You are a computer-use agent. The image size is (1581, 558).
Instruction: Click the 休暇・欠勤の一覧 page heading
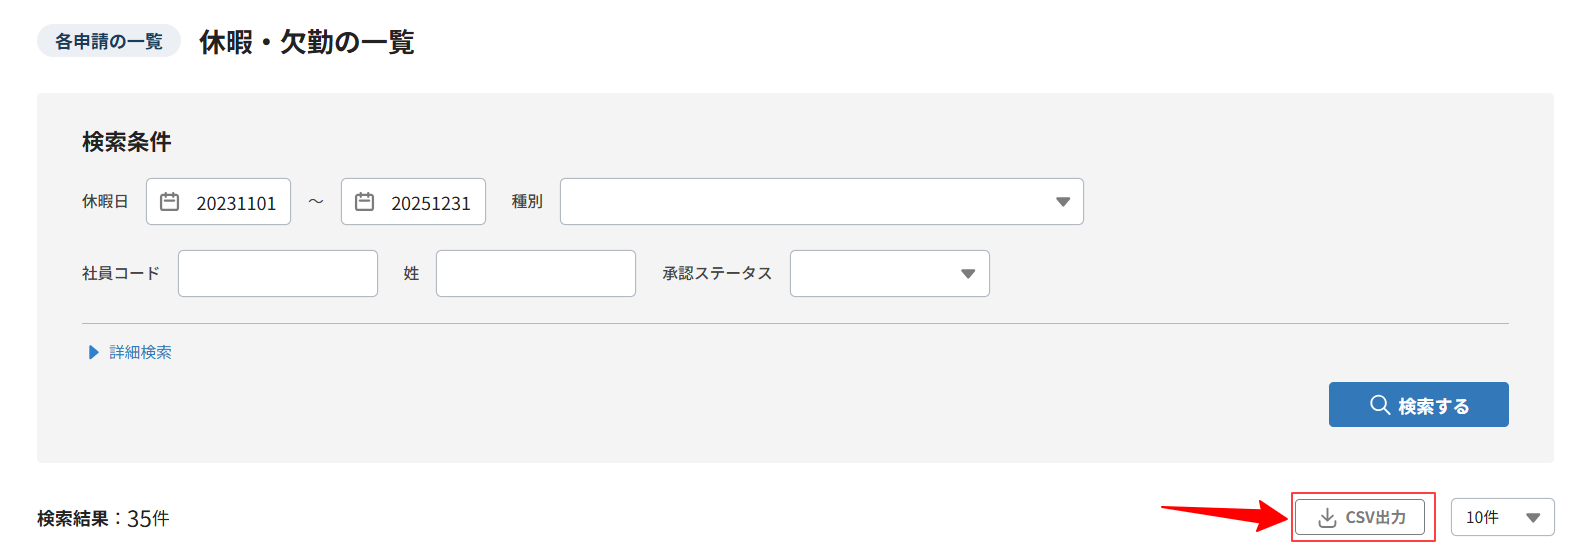(307, 42)
